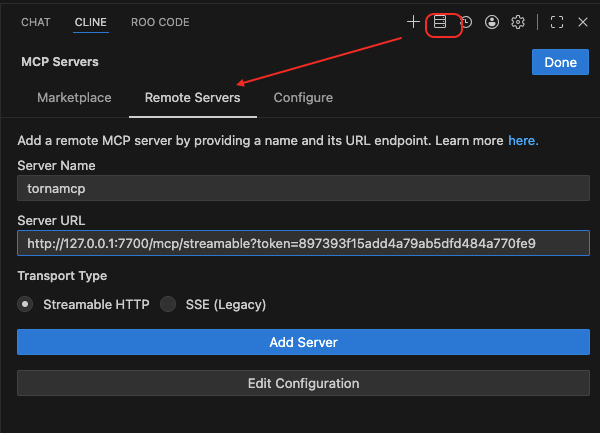Focus the Server URL input field
This screenshot has width=600, height=433.
[x=303, y=243]
